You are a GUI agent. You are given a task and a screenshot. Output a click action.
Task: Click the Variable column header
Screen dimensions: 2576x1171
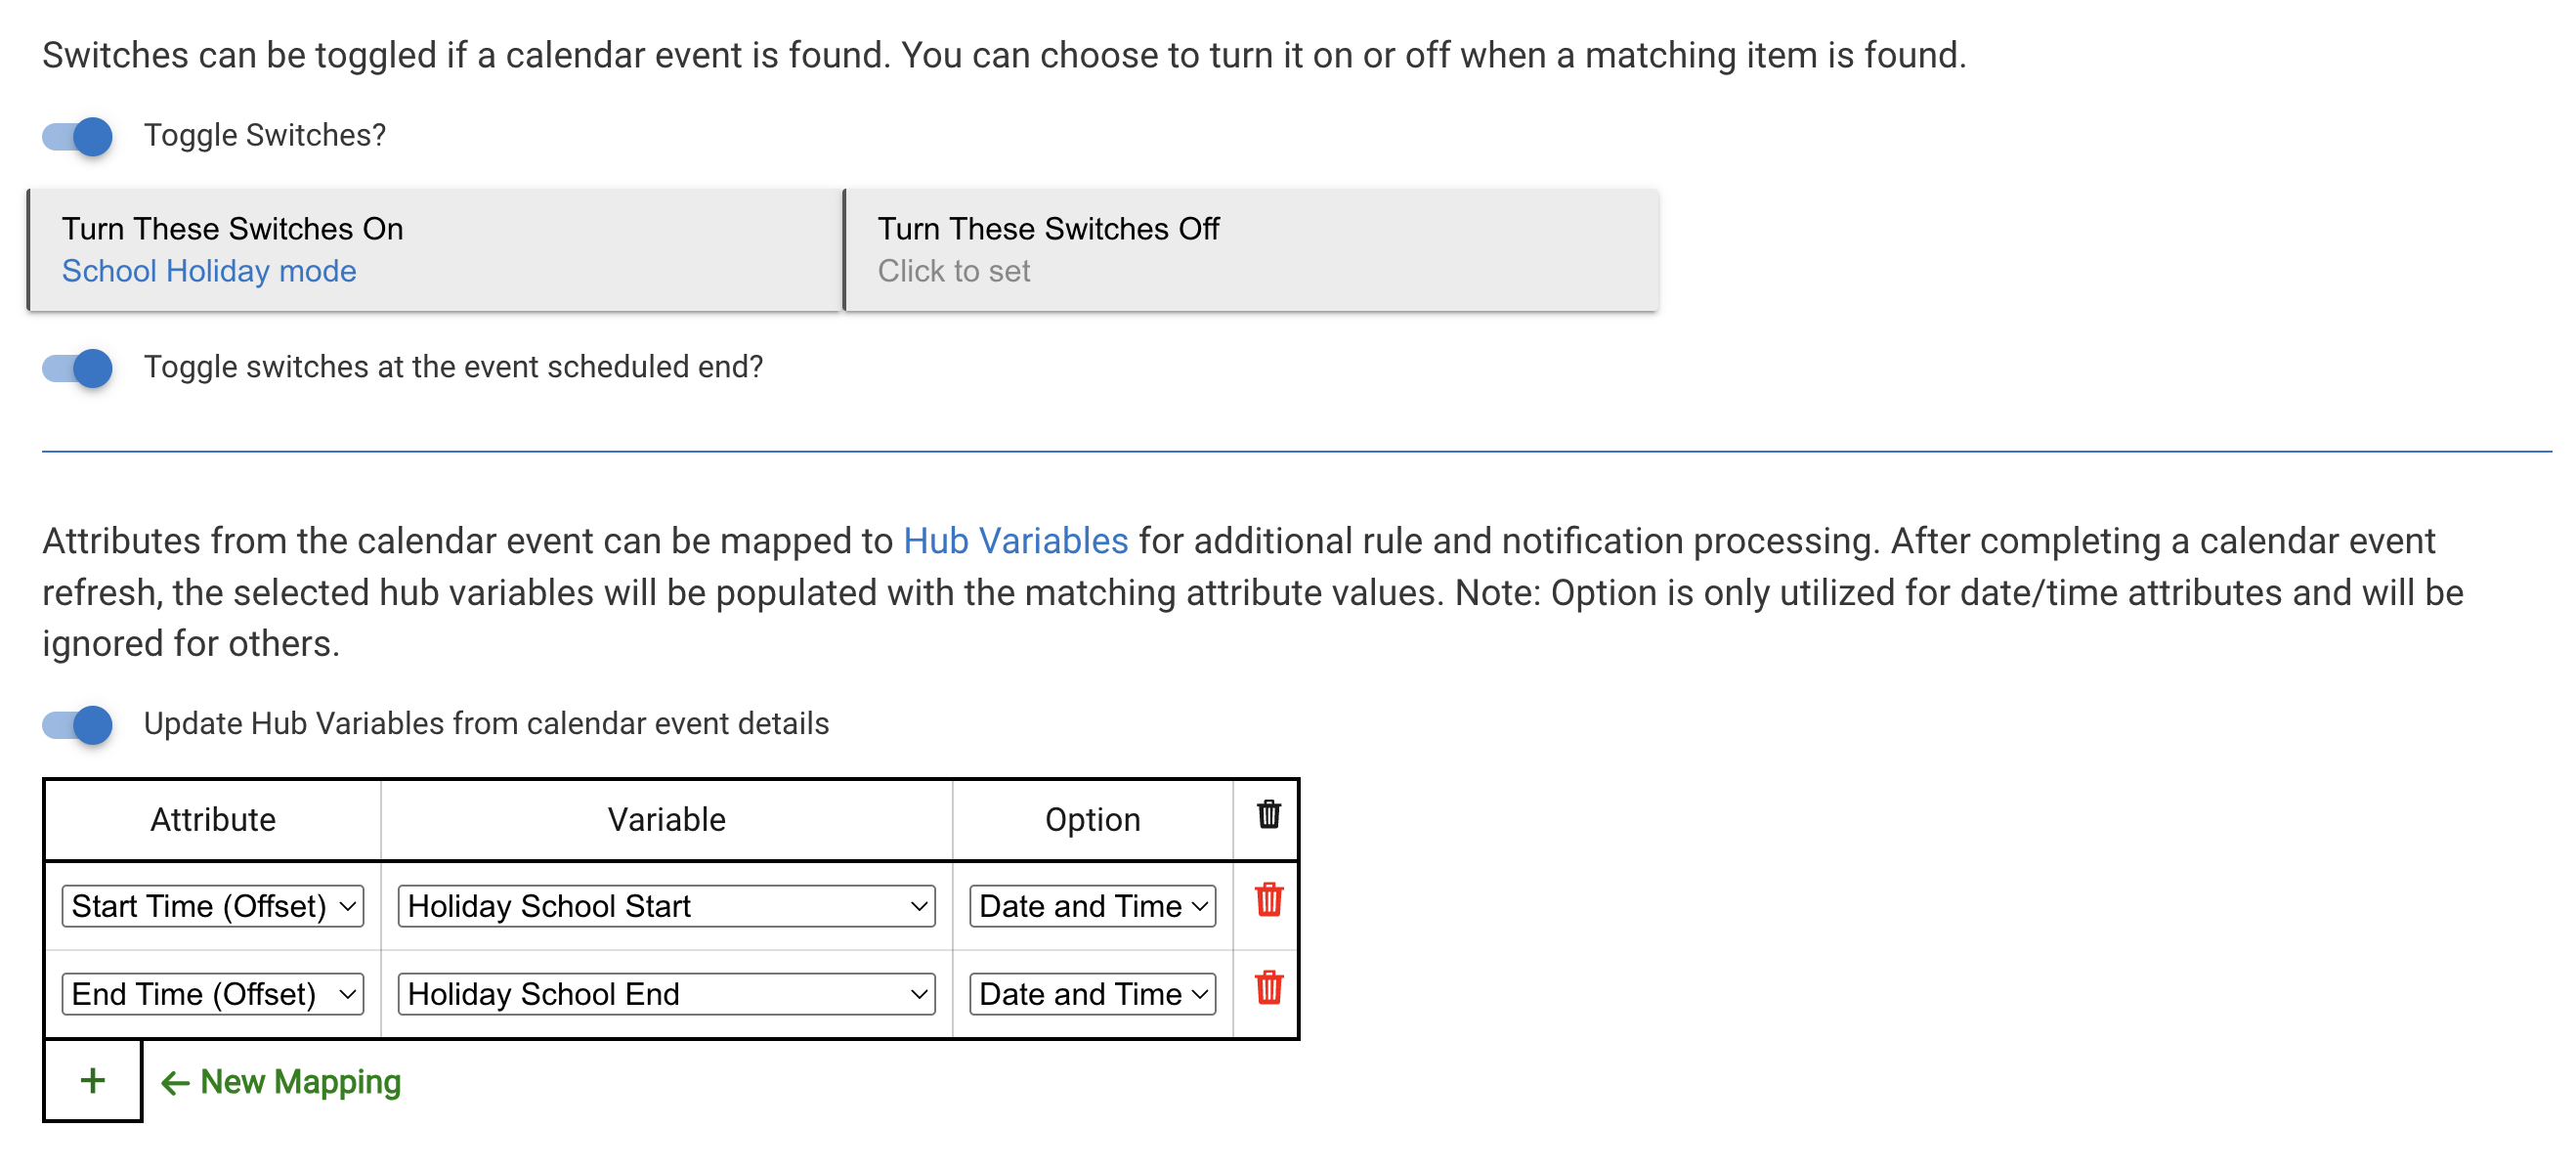[666, 820]
